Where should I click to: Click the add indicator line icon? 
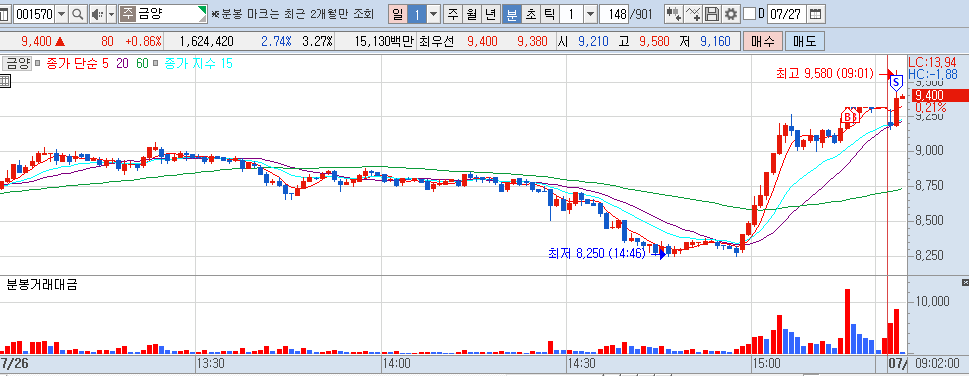coord(694,14)
